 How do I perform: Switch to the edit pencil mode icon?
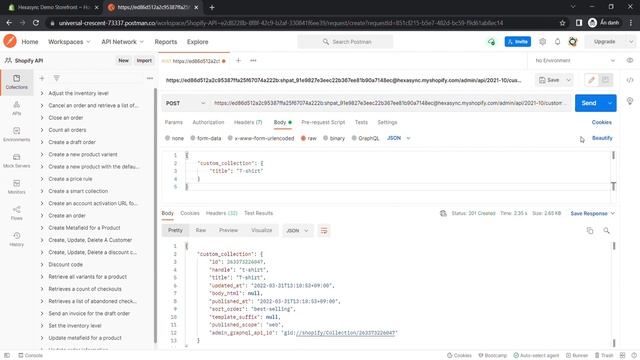591,80
